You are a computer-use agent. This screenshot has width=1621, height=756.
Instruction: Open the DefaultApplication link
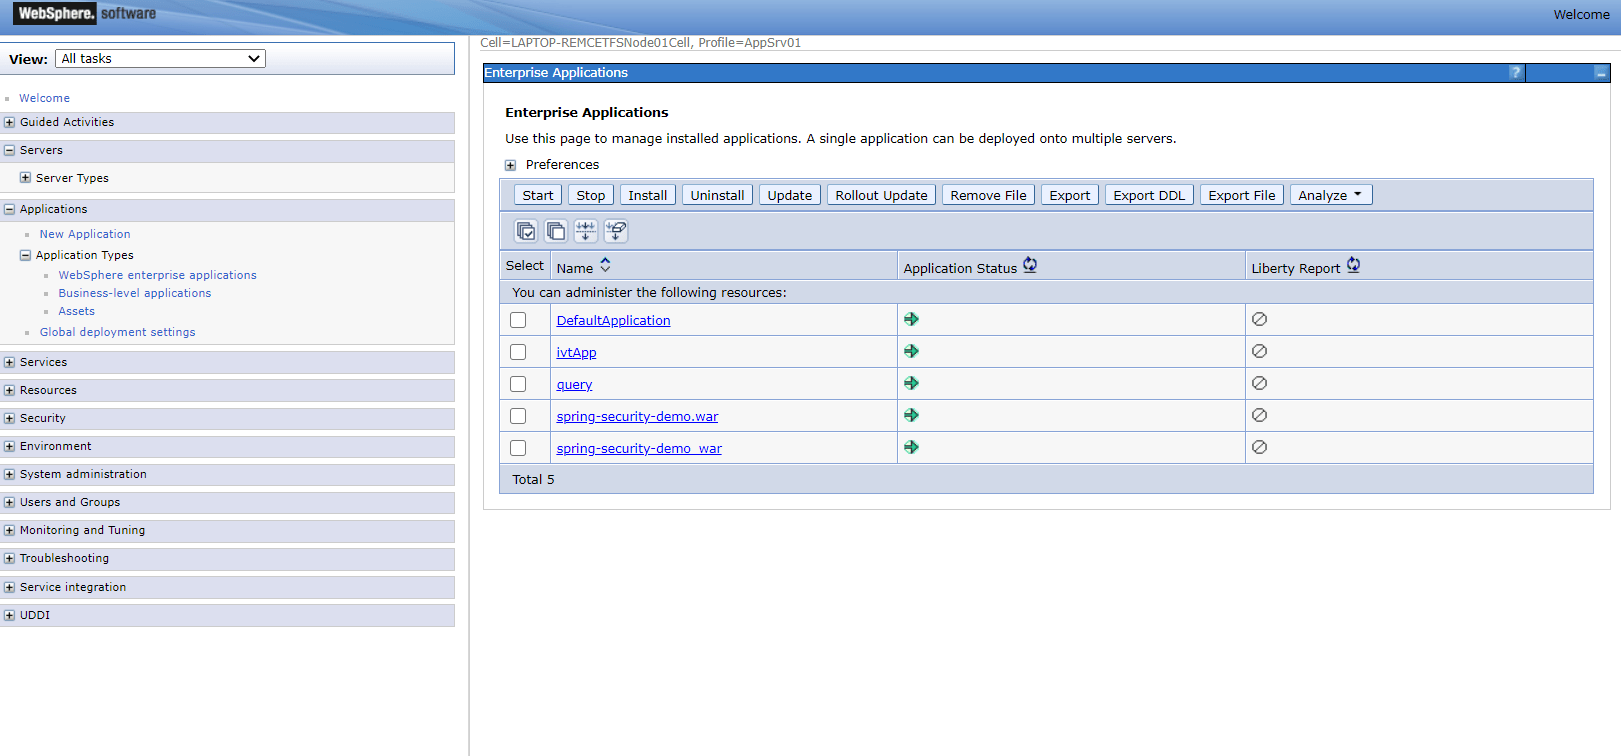click(x=613, y=320)
